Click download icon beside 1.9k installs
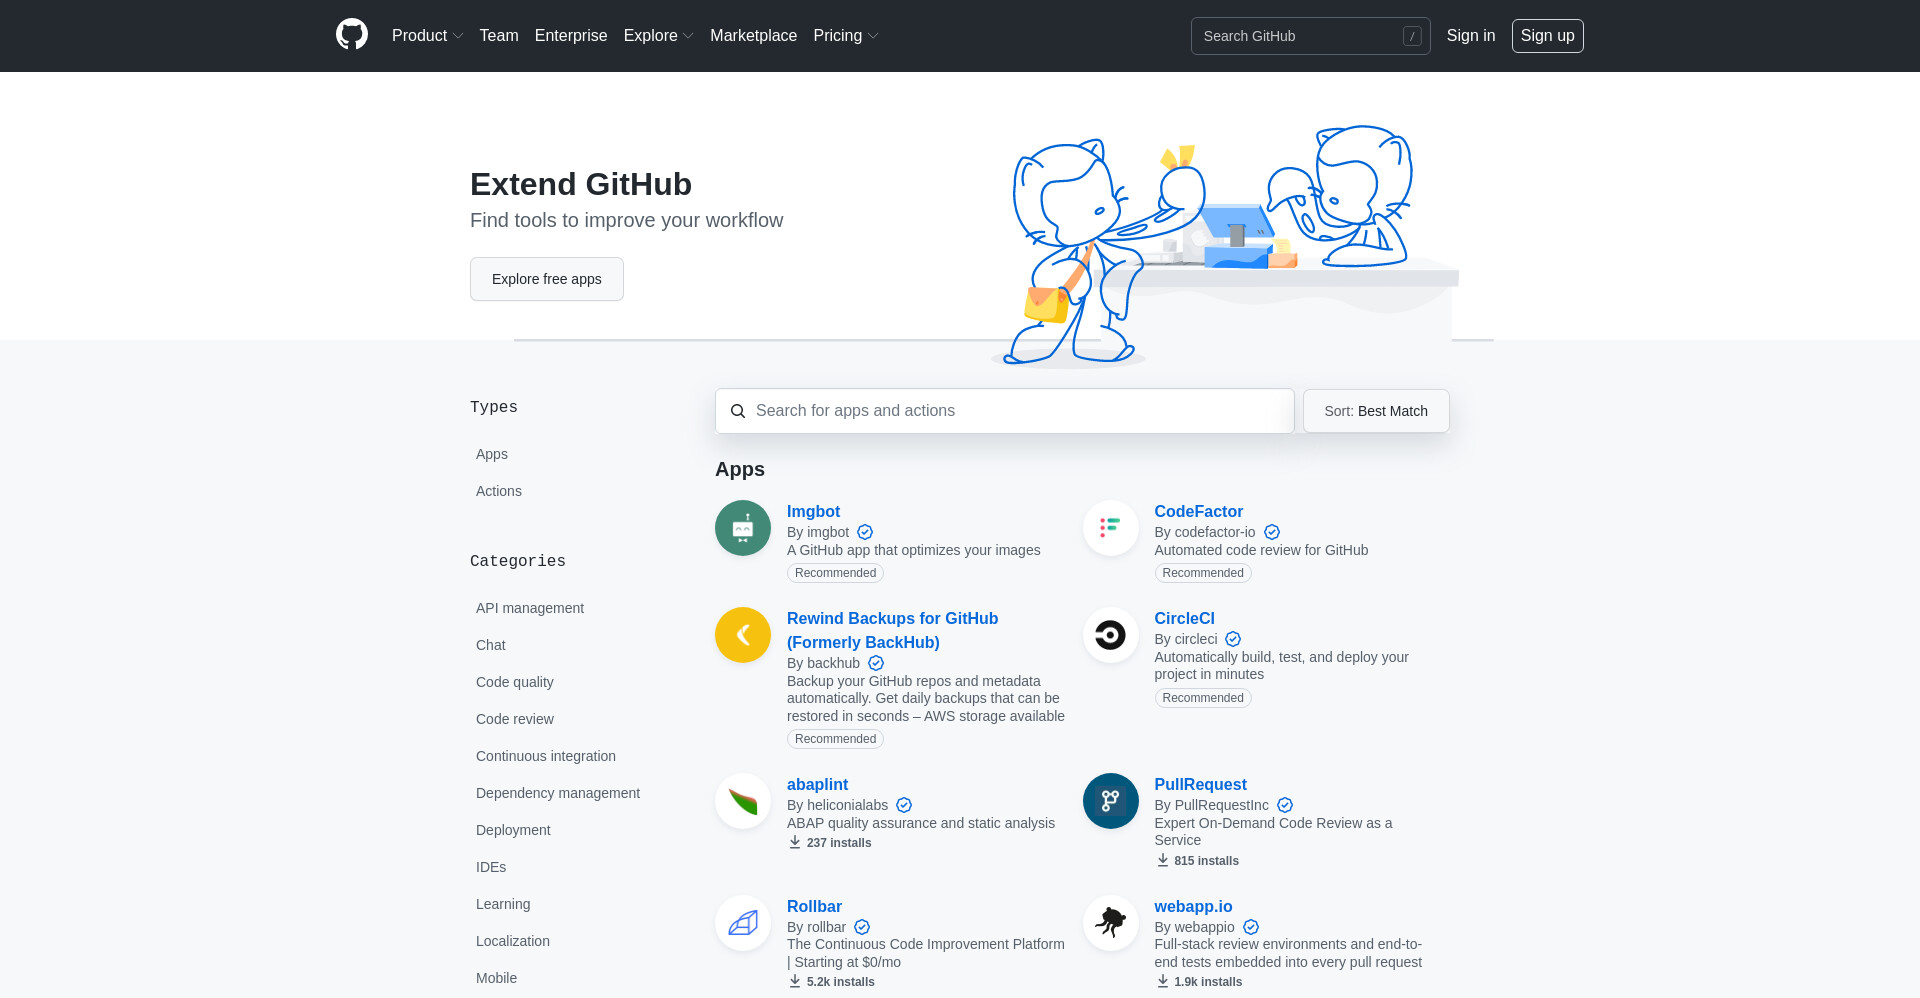Viewport: 1920px width, 998px height. [x=1163, y=981]
